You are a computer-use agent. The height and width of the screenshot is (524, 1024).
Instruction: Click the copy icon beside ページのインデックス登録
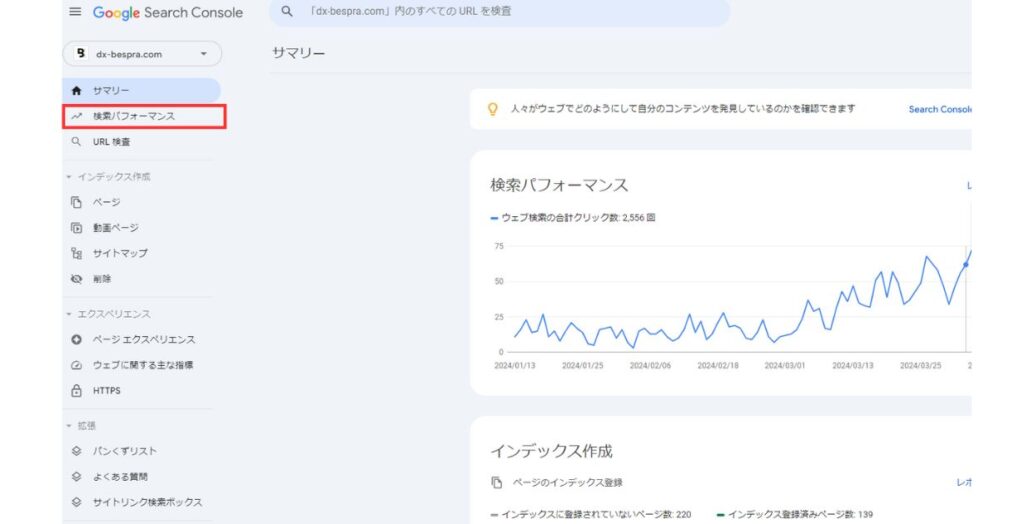(496, 483)
